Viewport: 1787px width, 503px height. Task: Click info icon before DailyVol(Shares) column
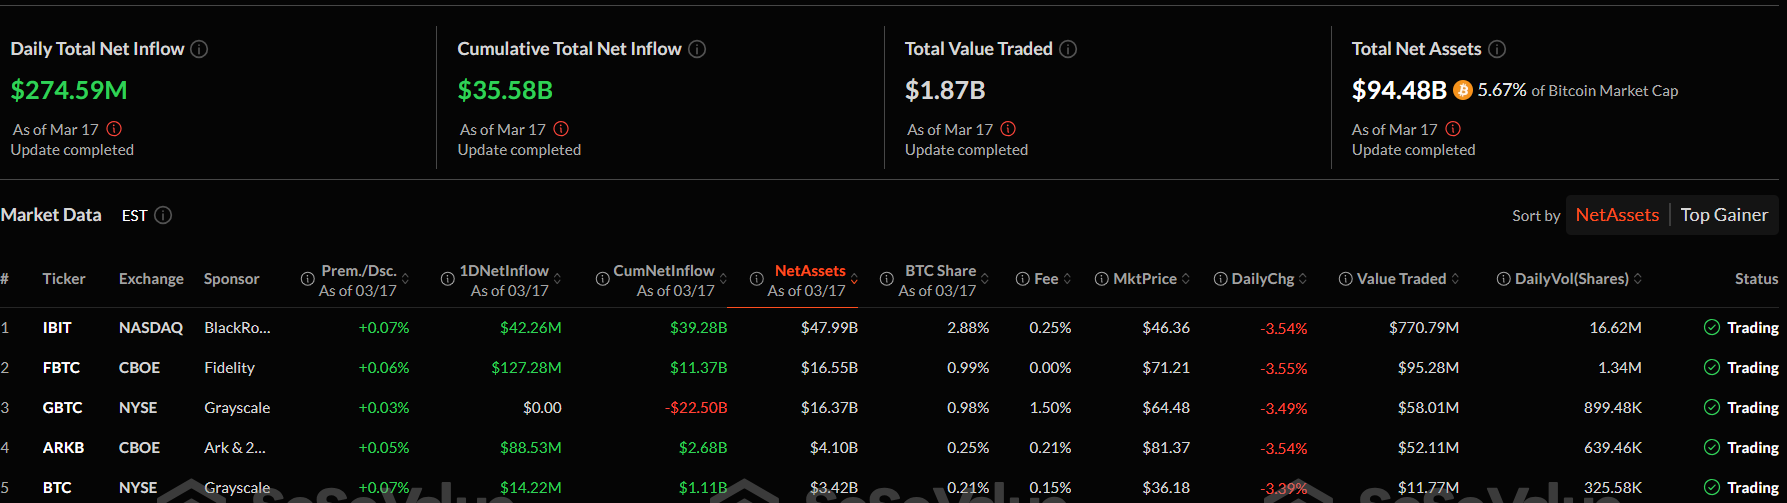click(1504, 279)
